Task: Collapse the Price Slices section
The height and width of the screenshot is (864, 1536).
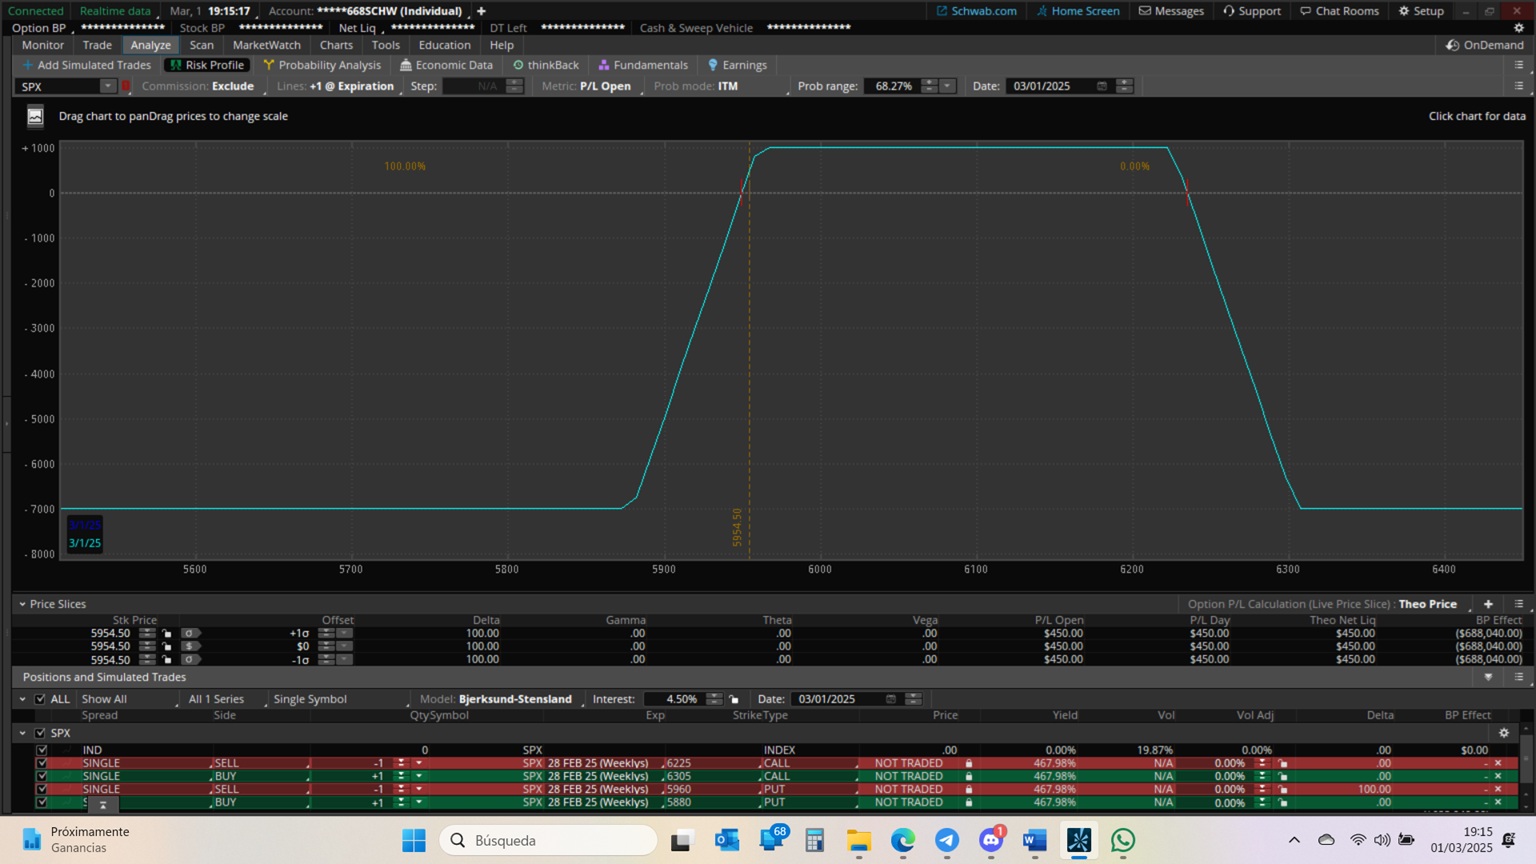Action: point(22,604)
